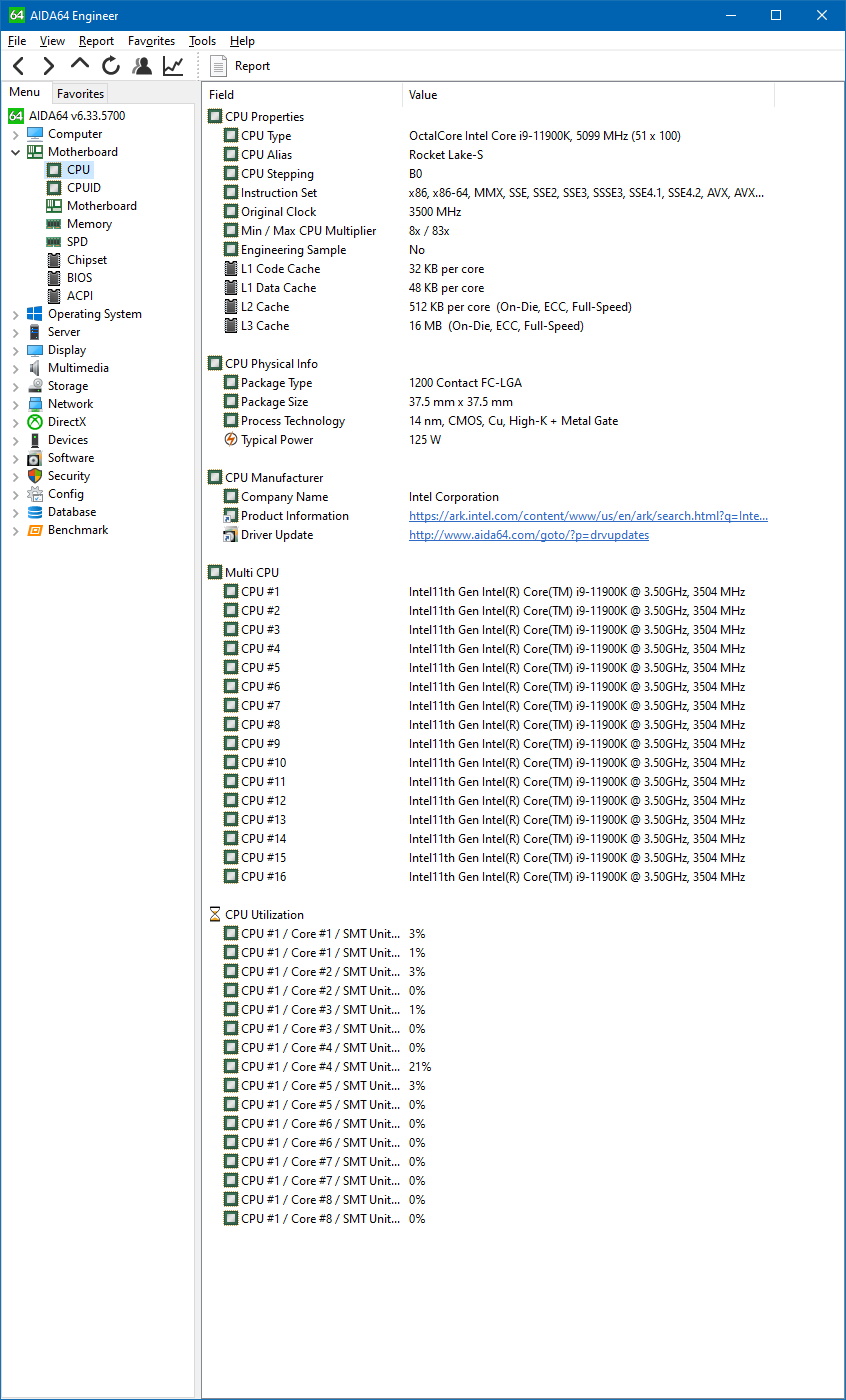Expand the Computer node
Image resolution: width=846 pixels, height=1400 pixels.
pyautogui.click(x=15, y=134)
